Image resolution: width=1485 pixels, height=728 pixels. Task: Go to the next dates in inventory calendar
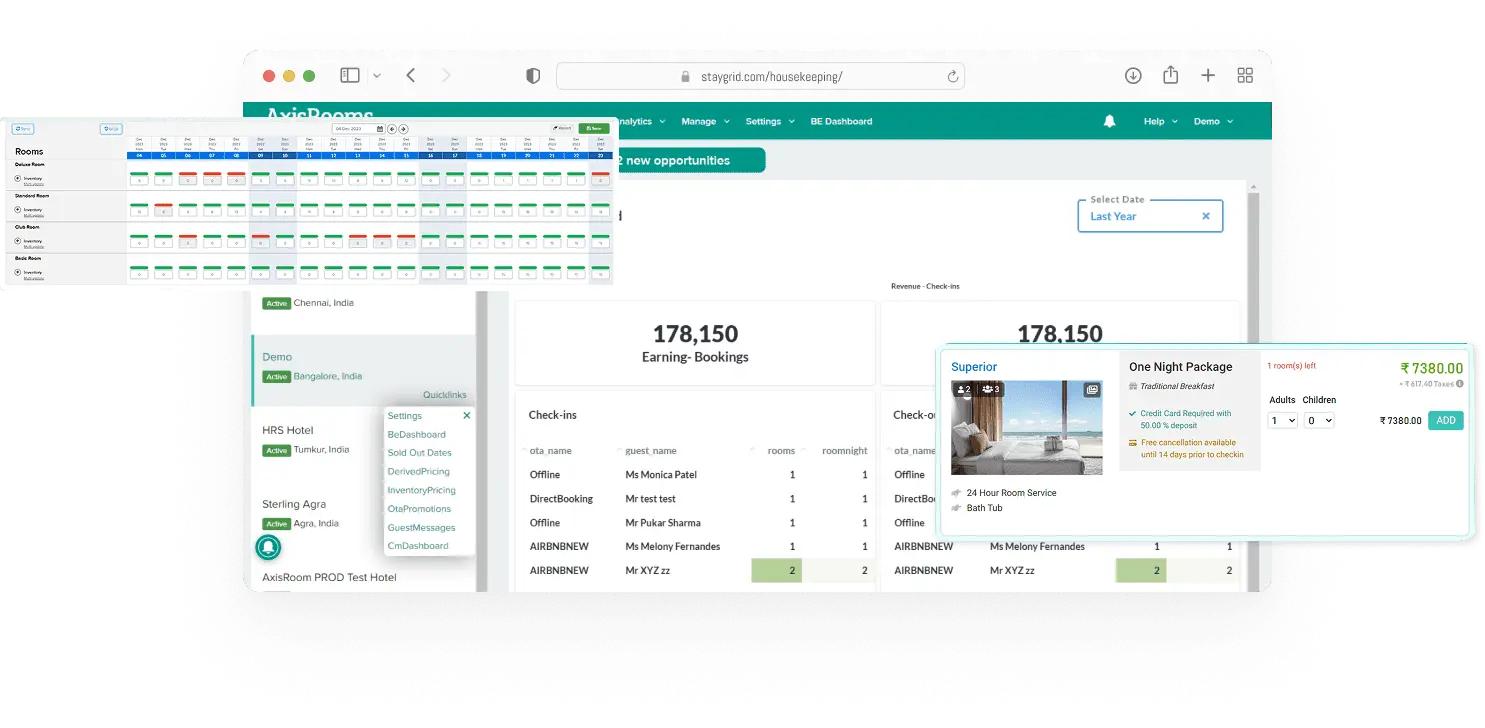point(403,129)
